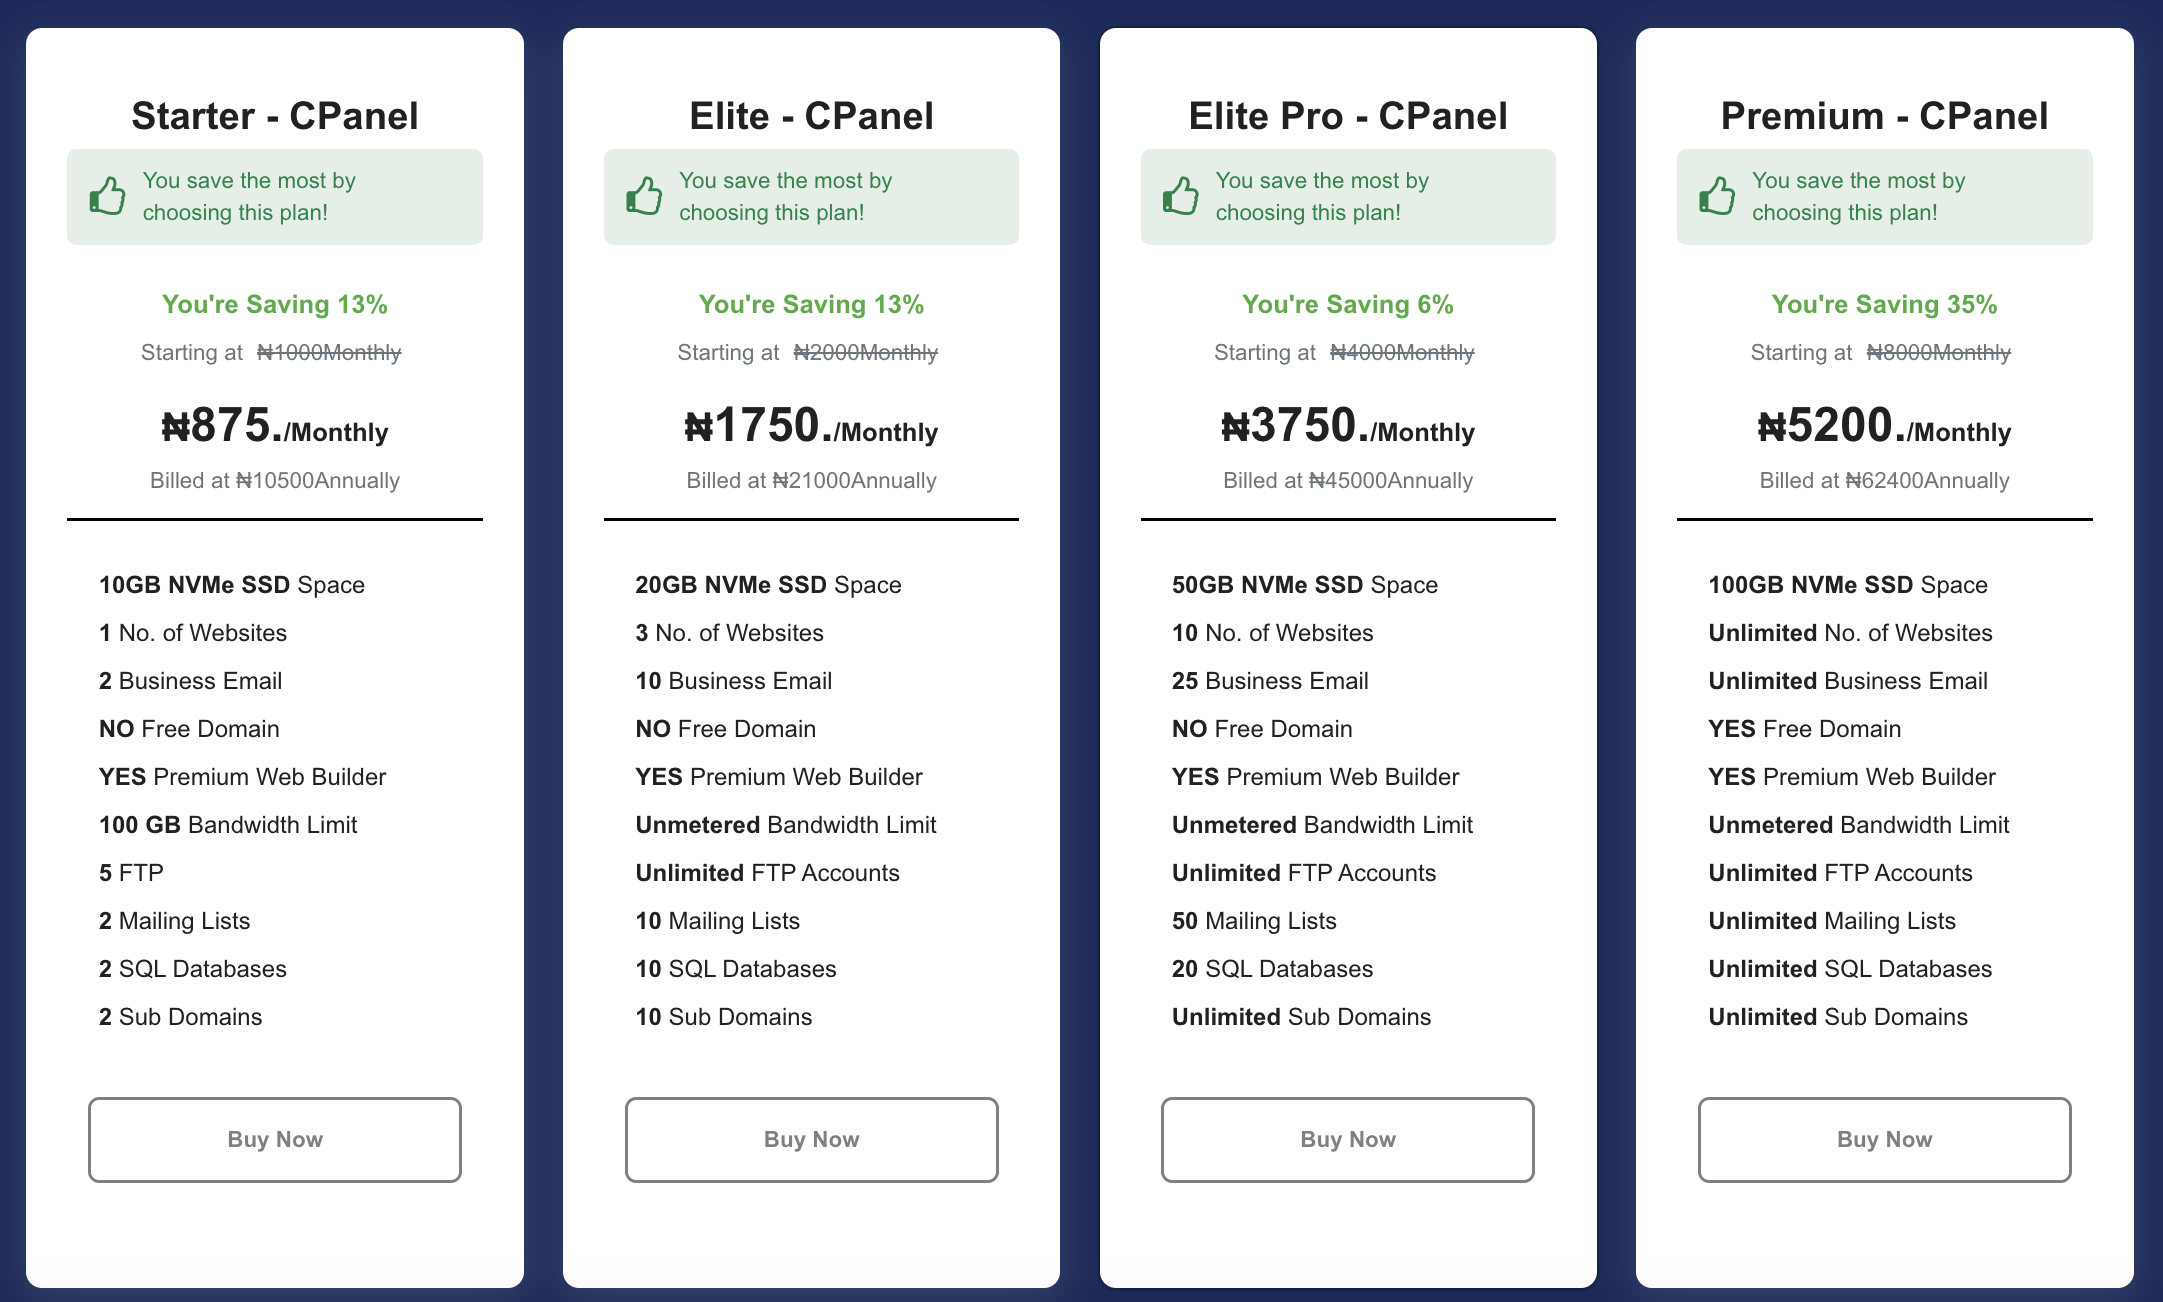Image resolution: width=2163 pixels, height=1302 pixels.
Task: Click the ₦1750 monthly price on Elite
Action: [810, 428]
